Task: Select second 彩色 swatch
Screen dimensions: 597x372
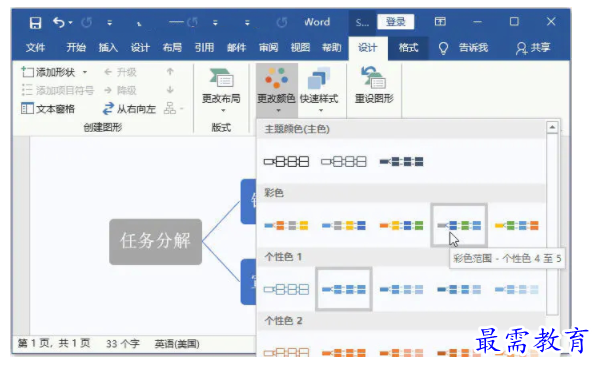Action: tap(344, 225)
